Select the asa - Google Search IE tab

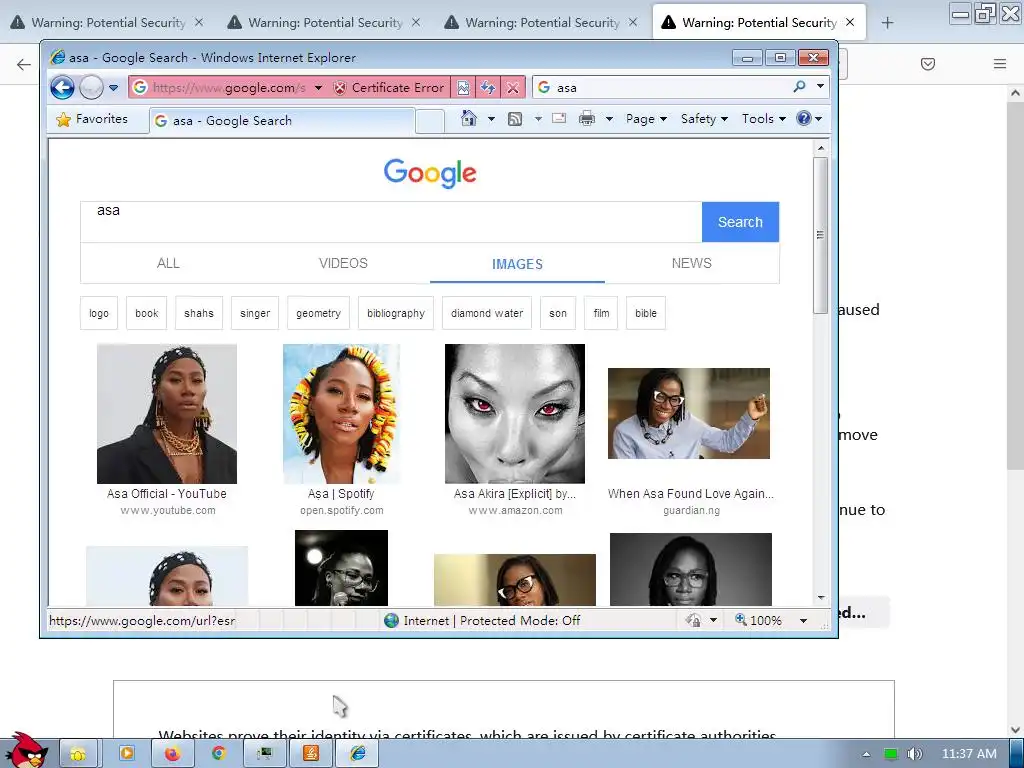[x=282, y=121]
